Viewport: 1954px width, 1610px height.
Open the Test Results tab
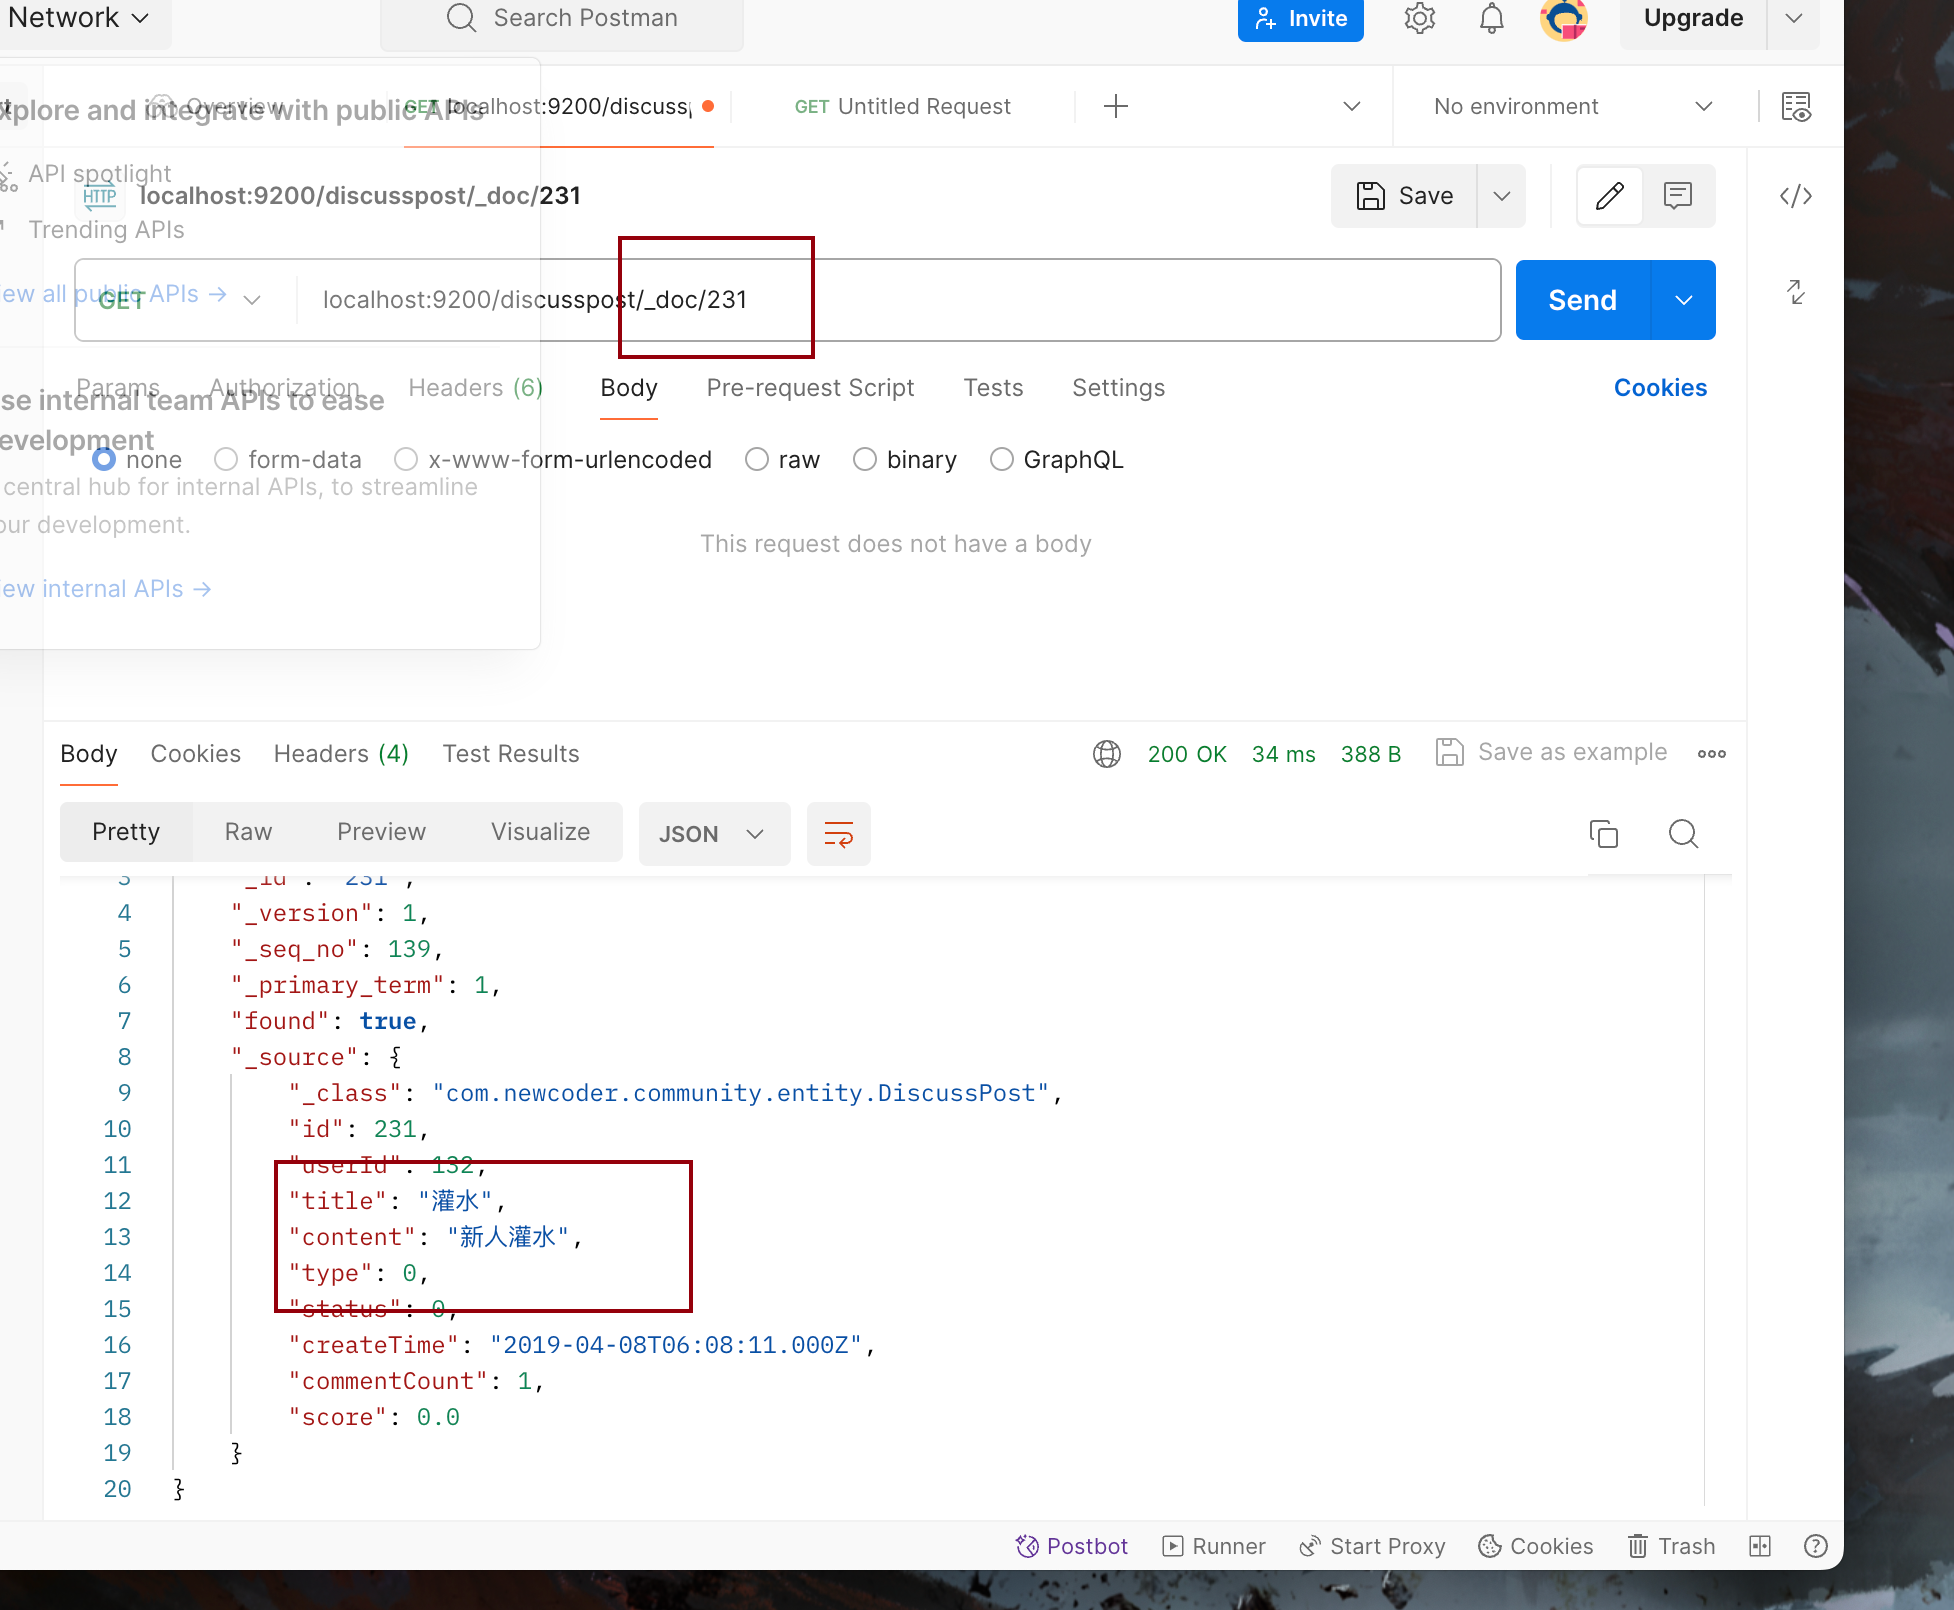(x=510, y=754)
